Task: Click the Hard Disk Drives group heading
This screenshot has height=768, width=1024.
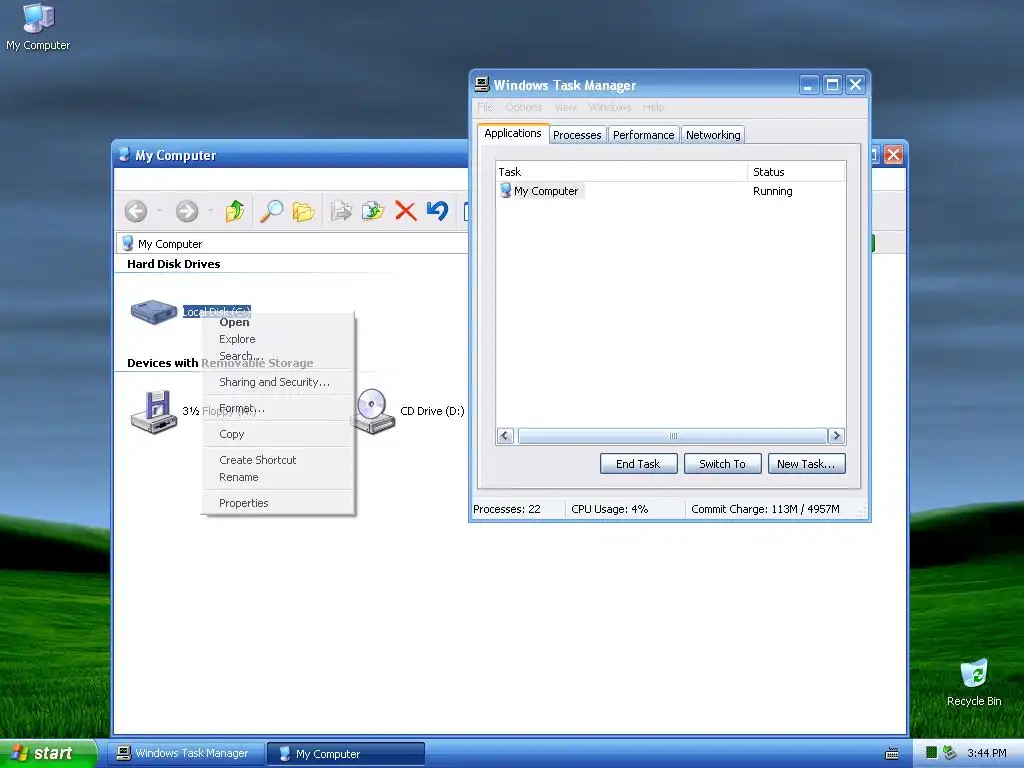Action: 174,264
